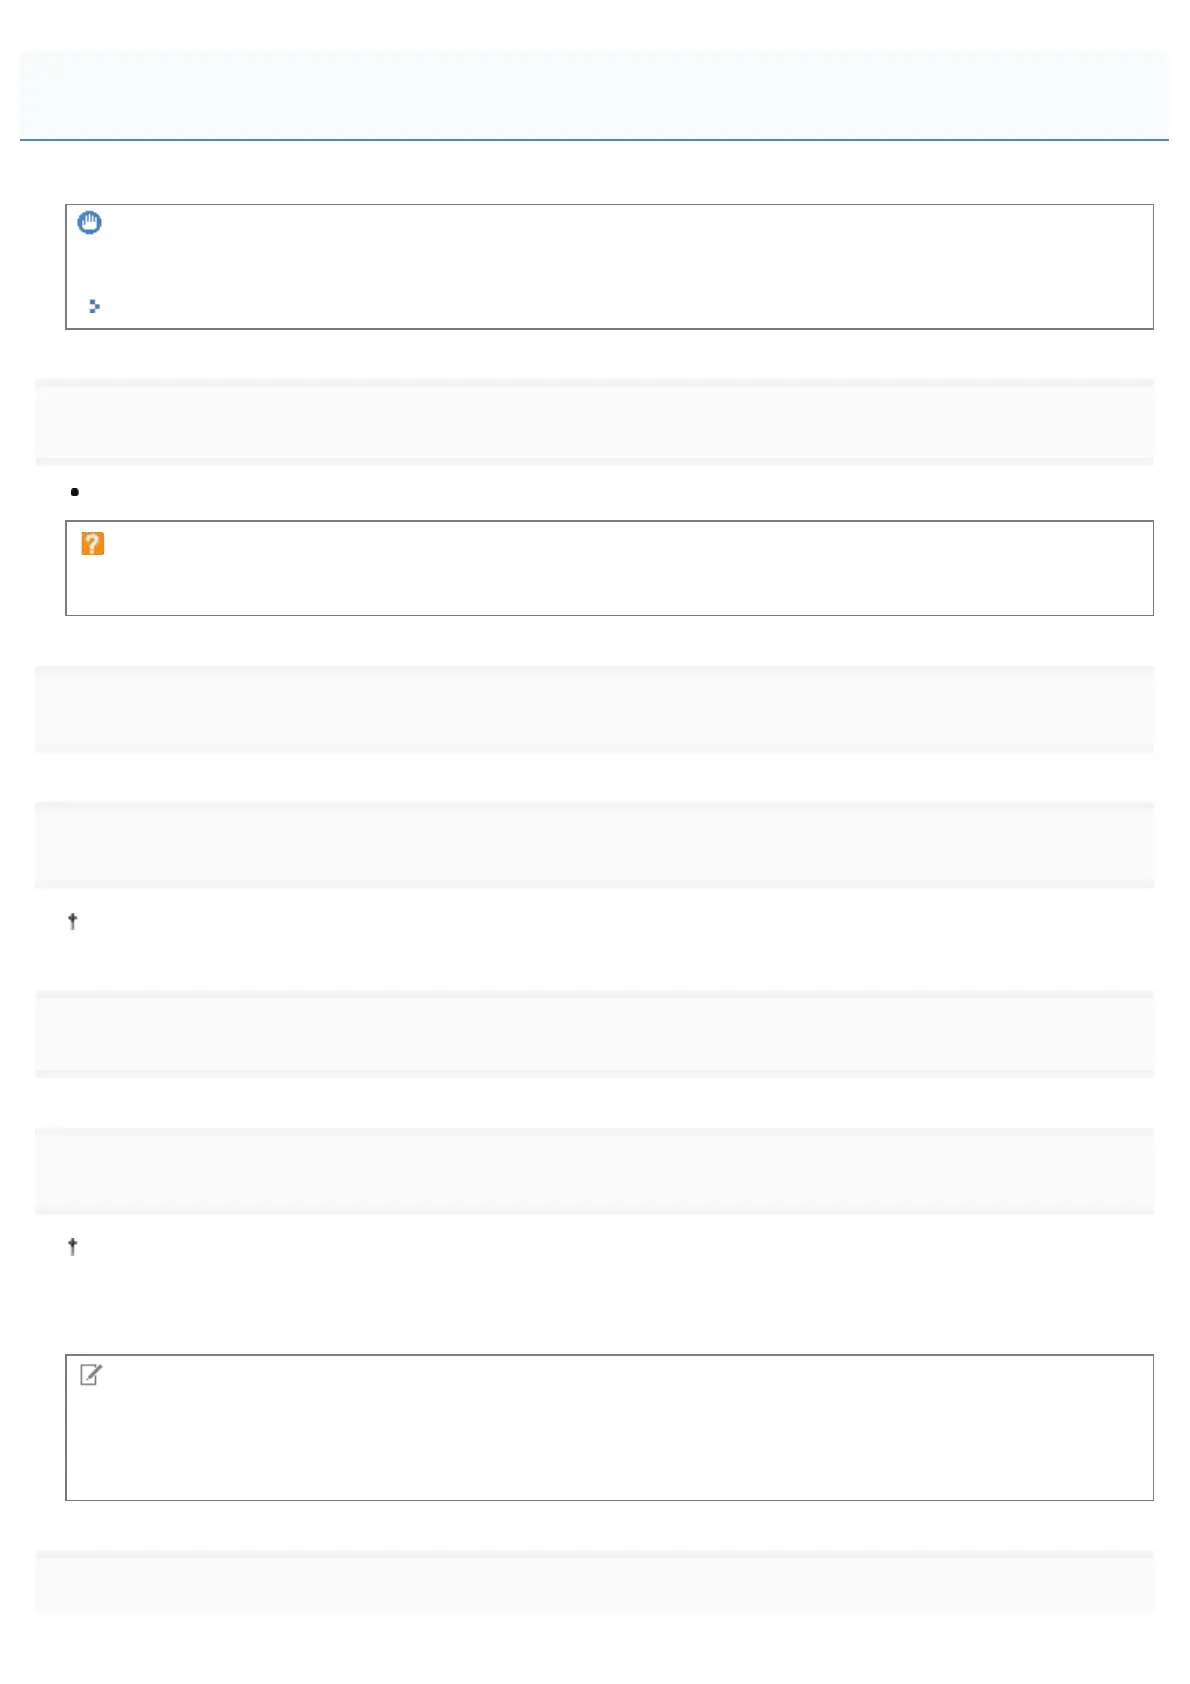Viewport: 1190px width, 1684px height.
Task: Click the black bullet point dot
Action: tap(75, 492)
